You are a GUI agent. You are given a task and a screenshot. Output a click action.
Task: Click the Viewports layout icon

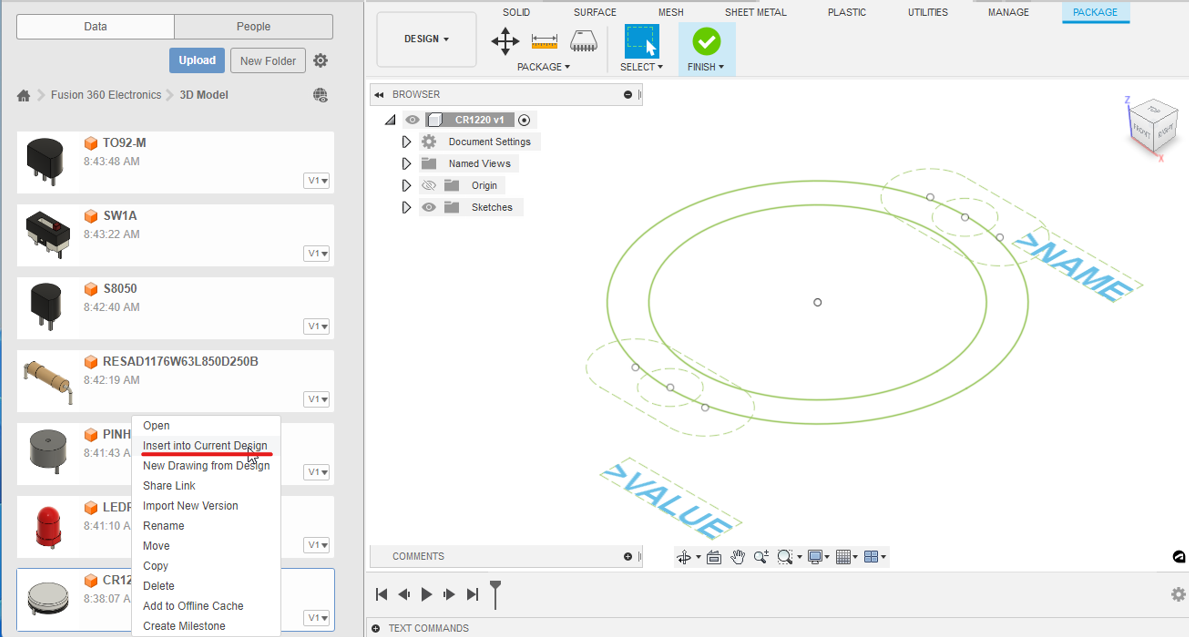(x=871, y=557)
